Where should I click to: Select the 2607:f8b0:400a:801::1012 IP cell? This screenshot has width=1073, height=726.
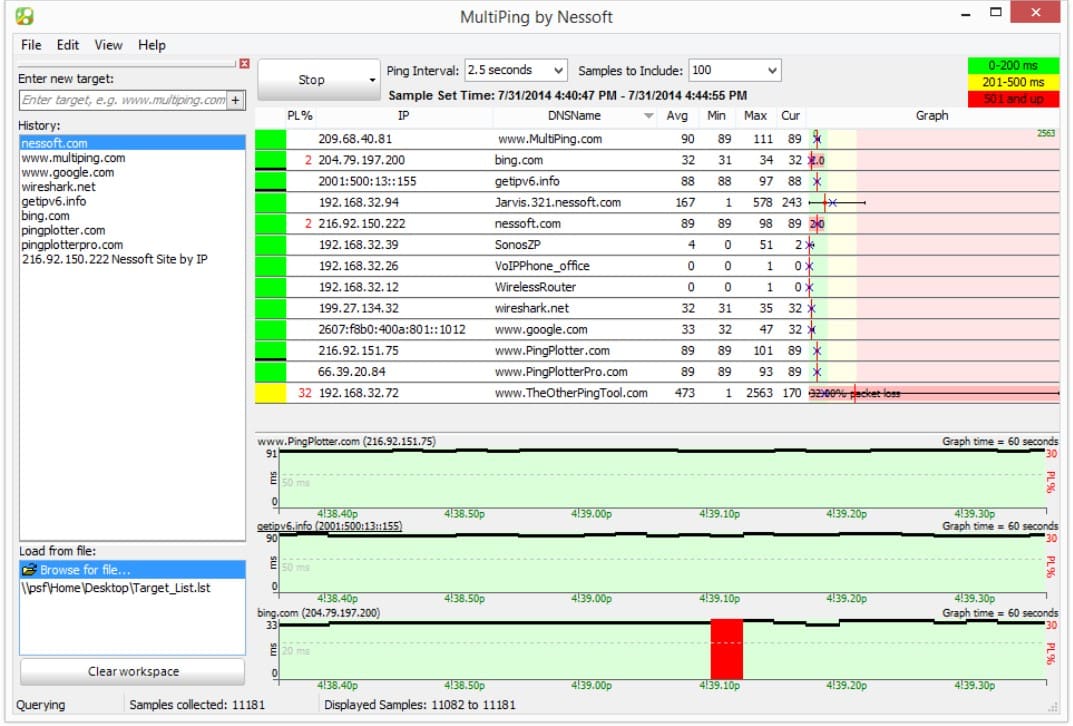pyautogui.click(x=391, y=330)
